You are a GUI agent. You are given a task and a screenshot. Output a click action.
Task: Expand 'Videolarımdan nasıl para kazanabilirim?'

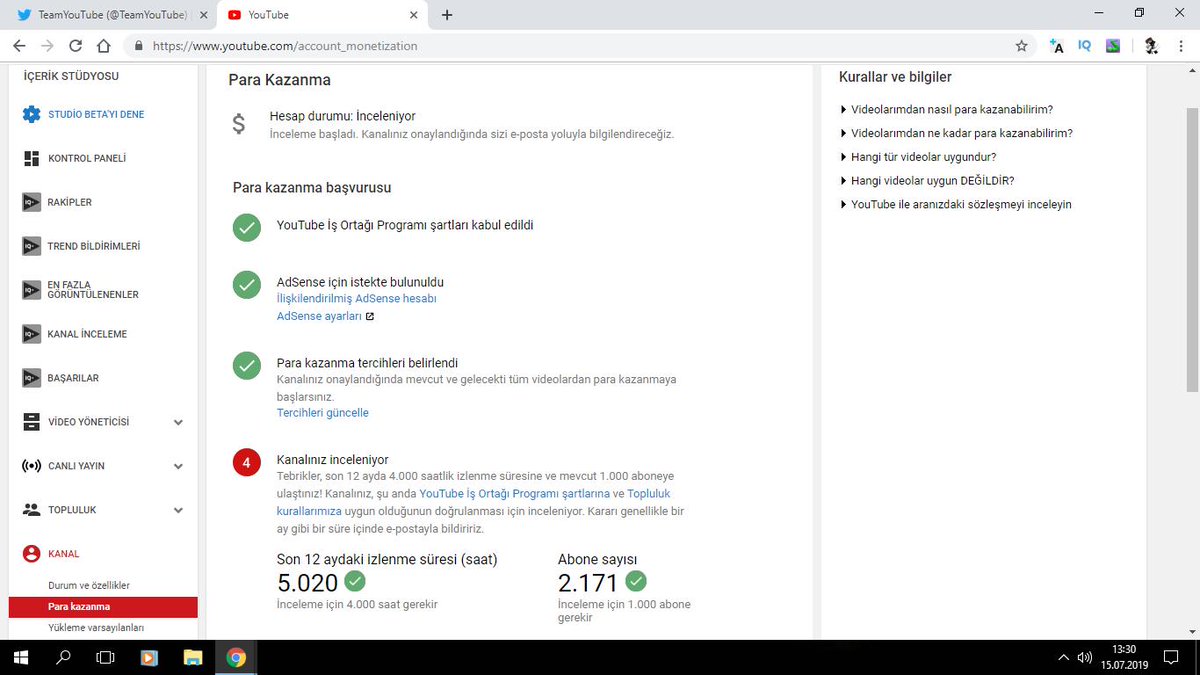click(946, 109)
